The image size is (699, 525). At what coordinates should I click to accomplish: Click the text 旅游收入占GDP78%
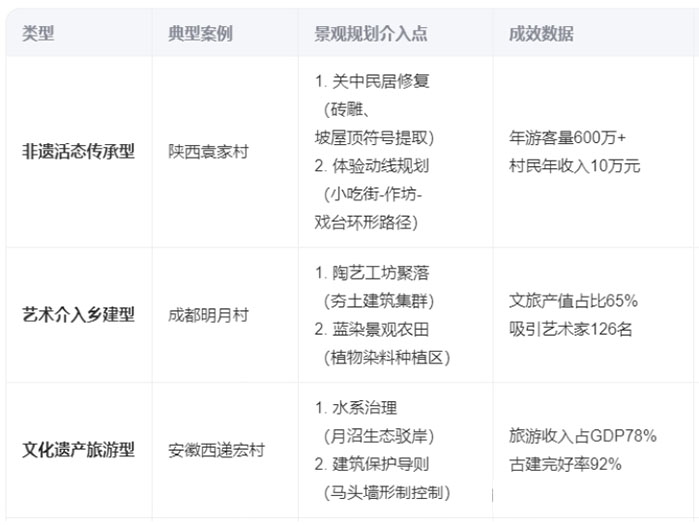click(583, 436)
